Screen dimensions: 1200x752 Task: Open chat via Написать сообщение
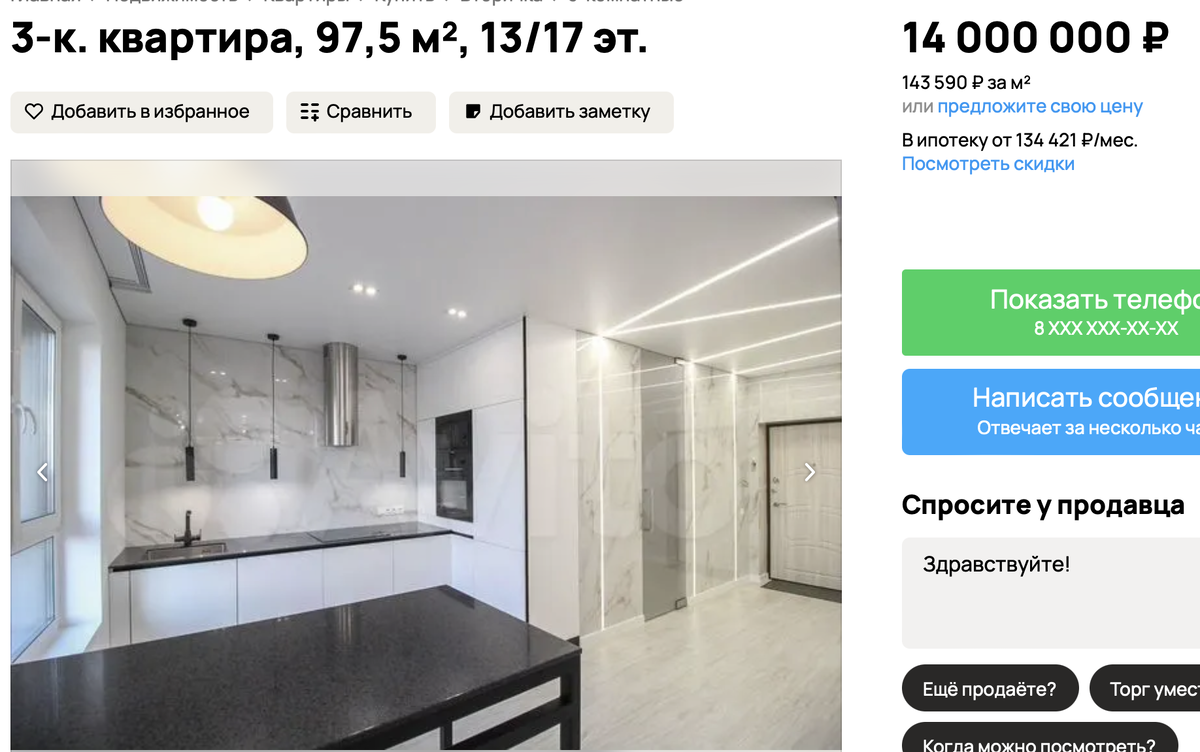[x=1051, y=412]
